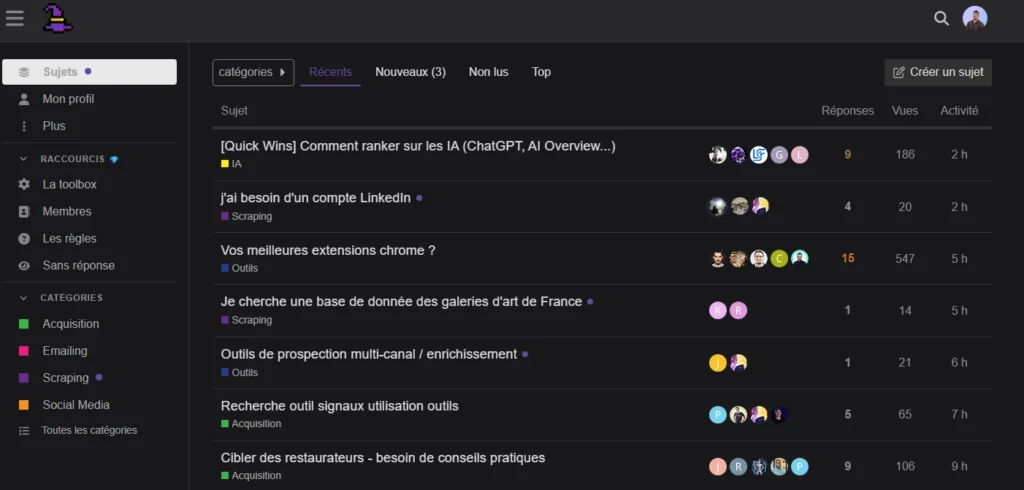Viewport: 1024px width, 490px height.
Task: Open the Membres page
Action: coord(67,212)
